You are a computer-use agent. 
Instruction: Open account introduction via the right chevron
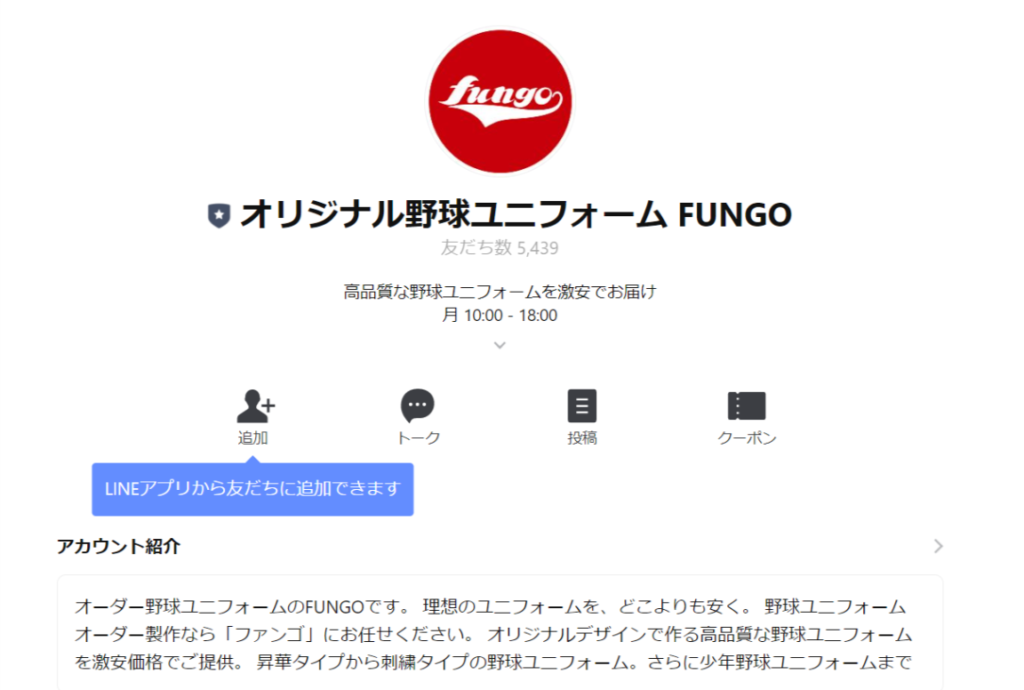pyautogui.click(x=938, y=546)
